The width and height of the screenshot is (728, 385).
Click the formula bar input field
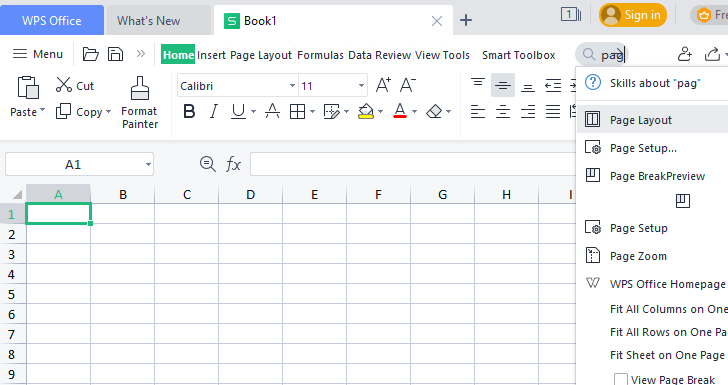[x=412, y=164]
